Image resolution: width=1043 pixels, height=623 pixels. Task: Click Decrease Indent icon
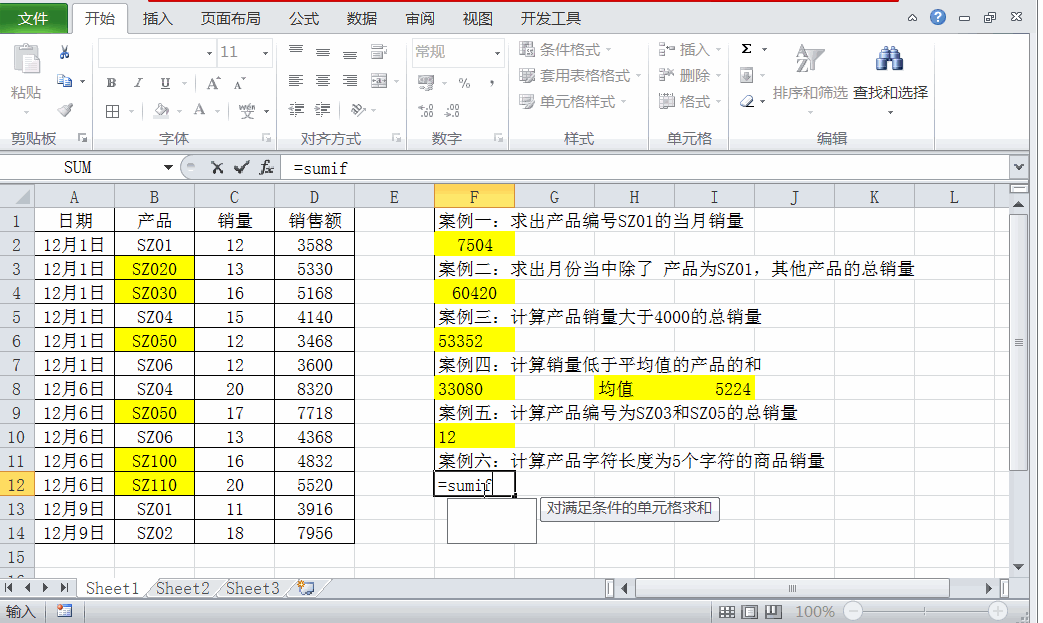pos(296,110)
